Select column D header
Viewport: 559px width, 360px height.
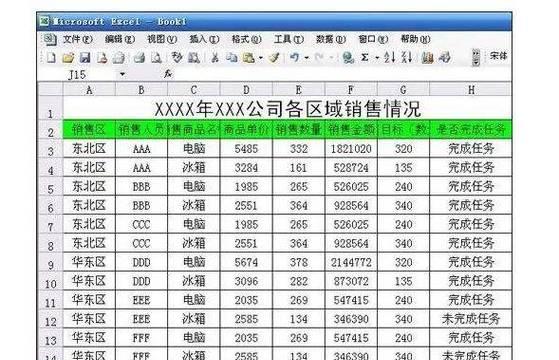246,89
